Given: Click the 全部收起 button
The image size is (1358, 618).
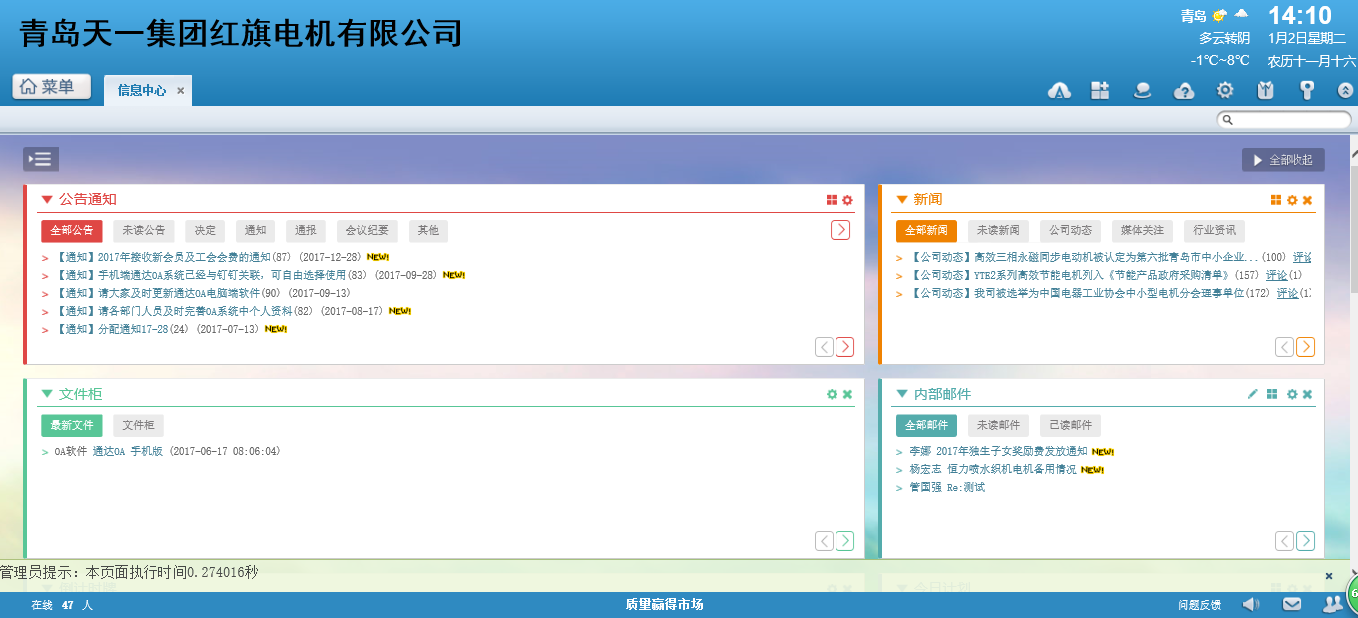Looking at the screenshot, I should [x=1283, y=160].
